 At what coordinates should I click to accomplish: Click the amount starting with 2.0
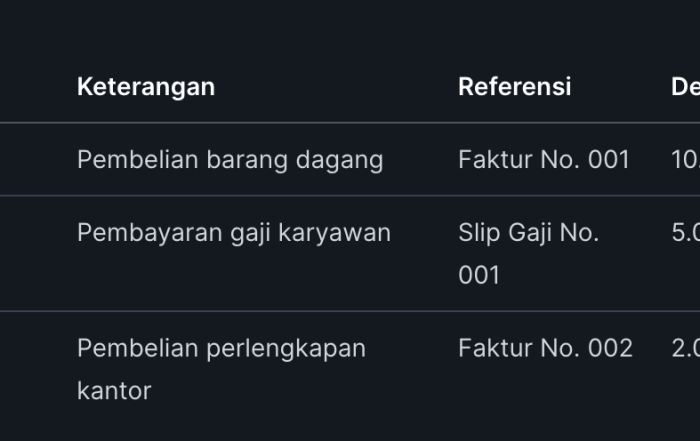click(x=685, y=349)
